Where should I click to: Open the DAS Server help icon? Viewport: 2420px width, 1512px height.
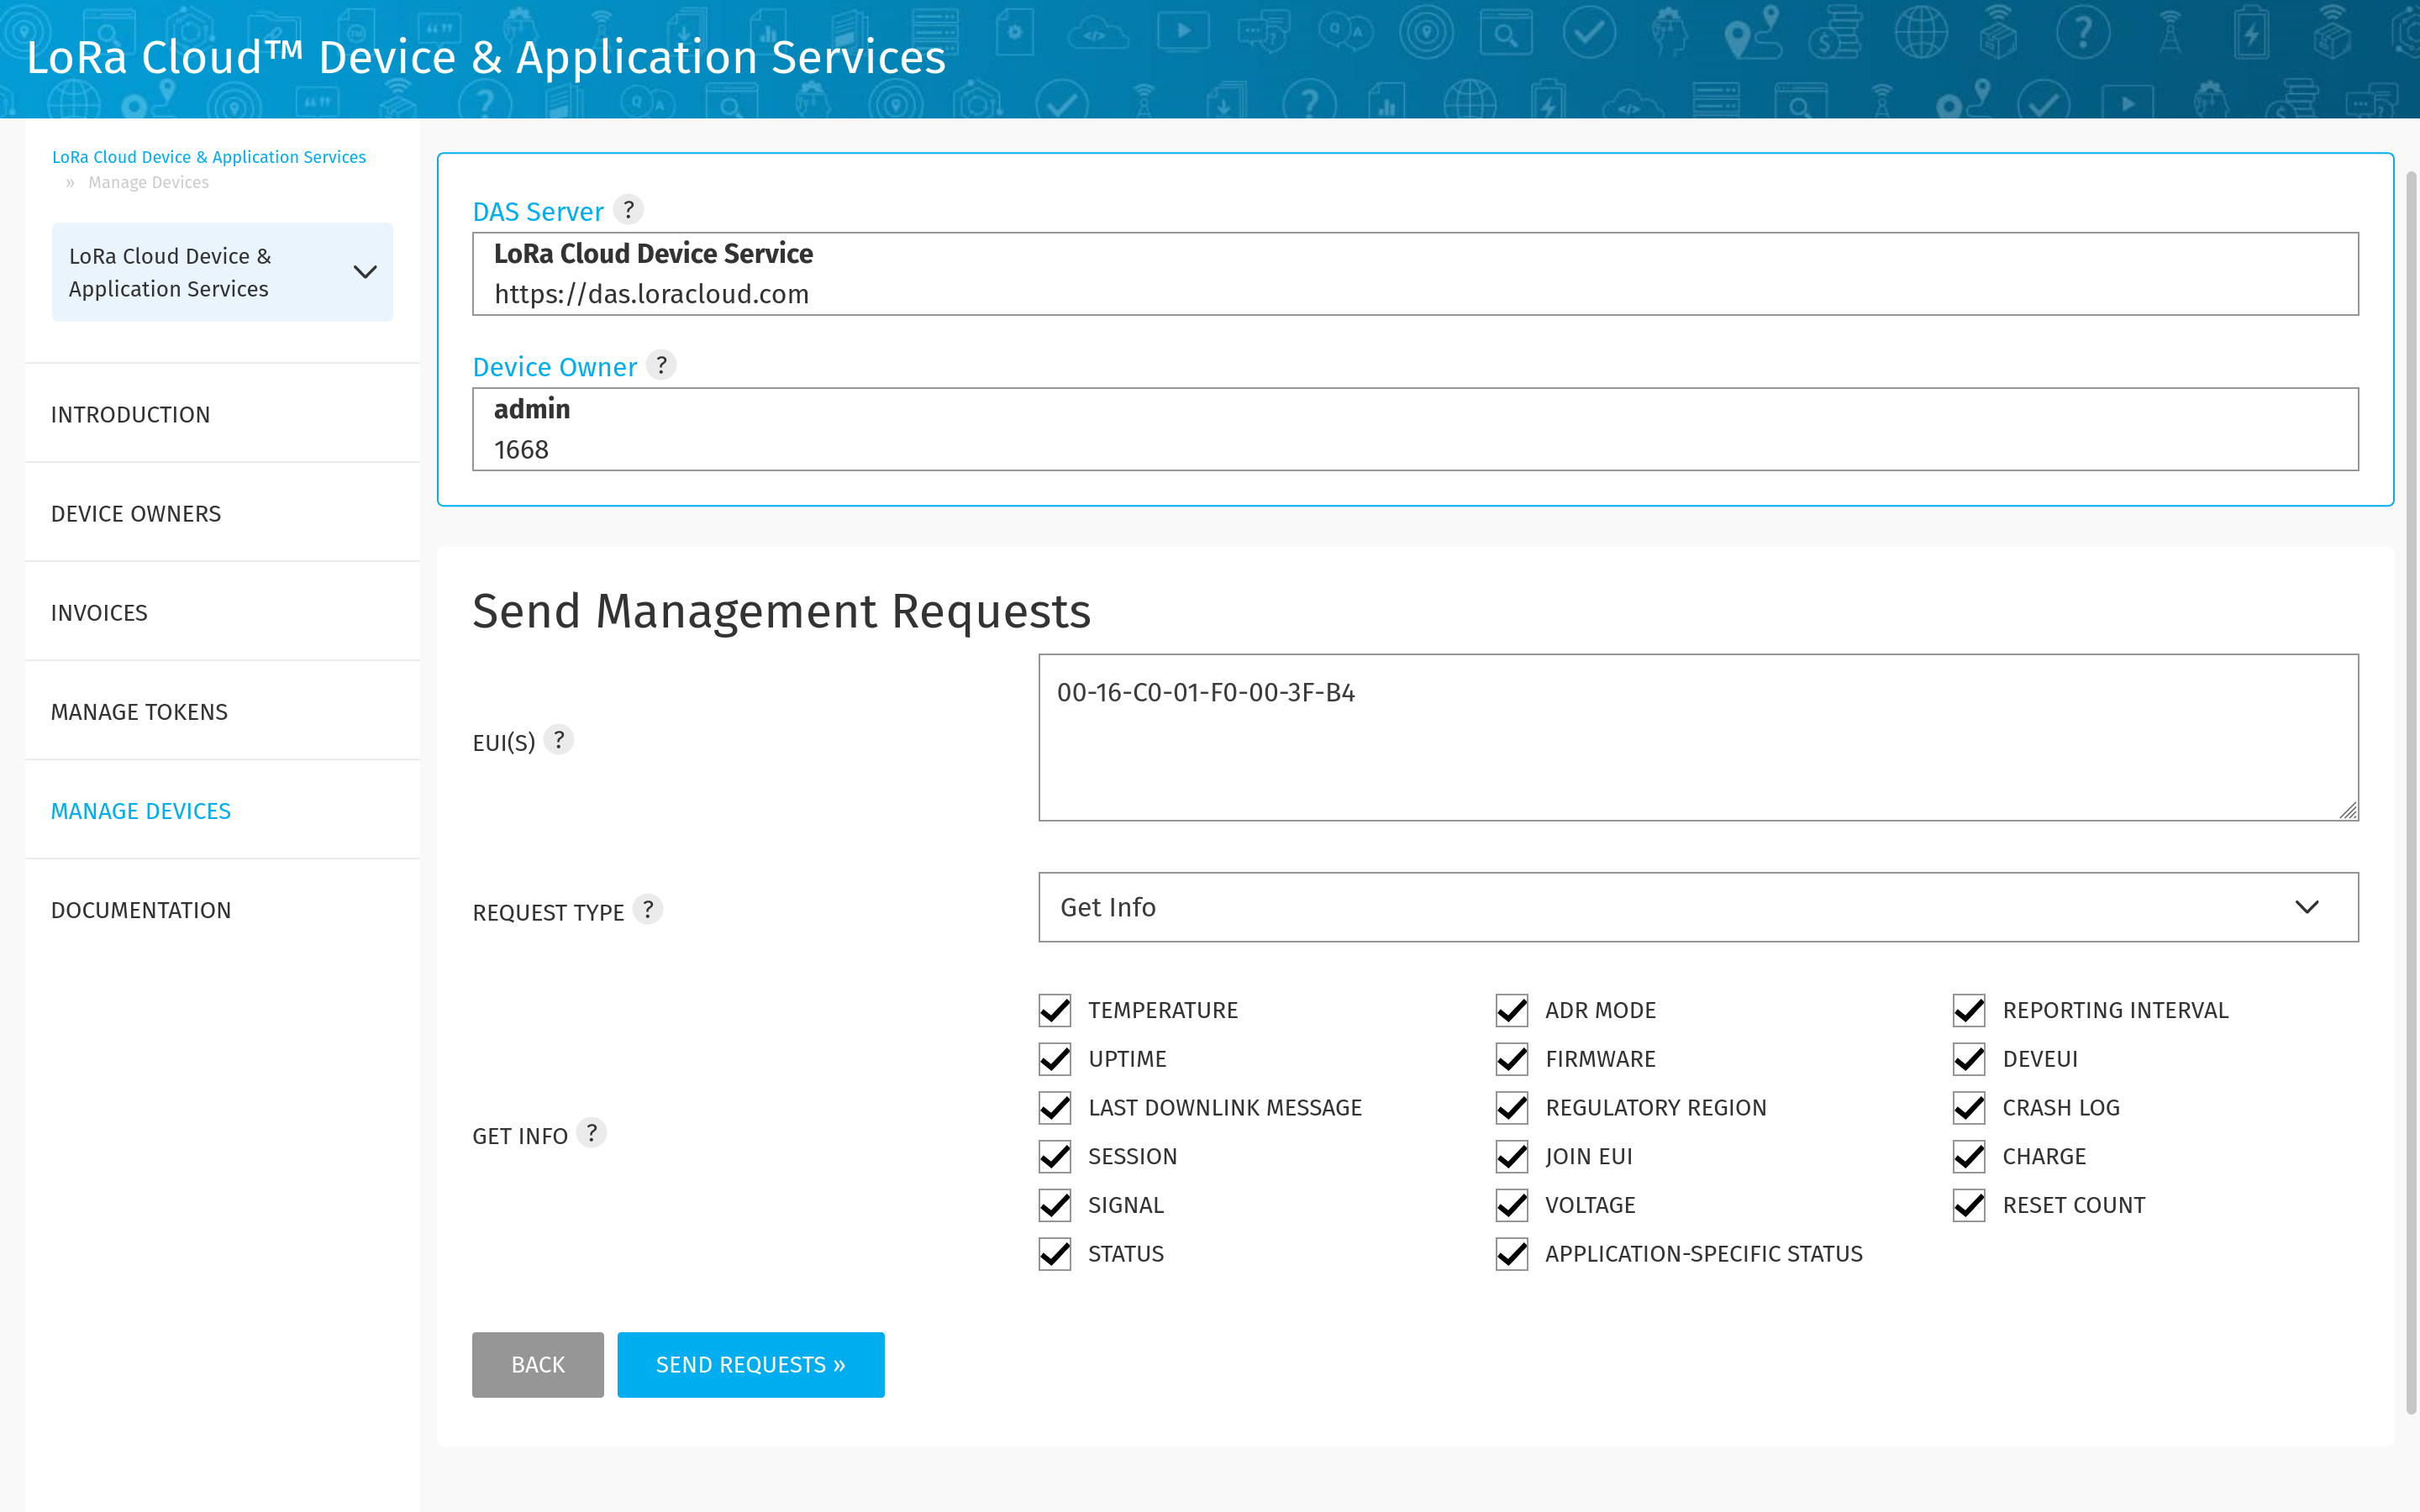[628, 210]
